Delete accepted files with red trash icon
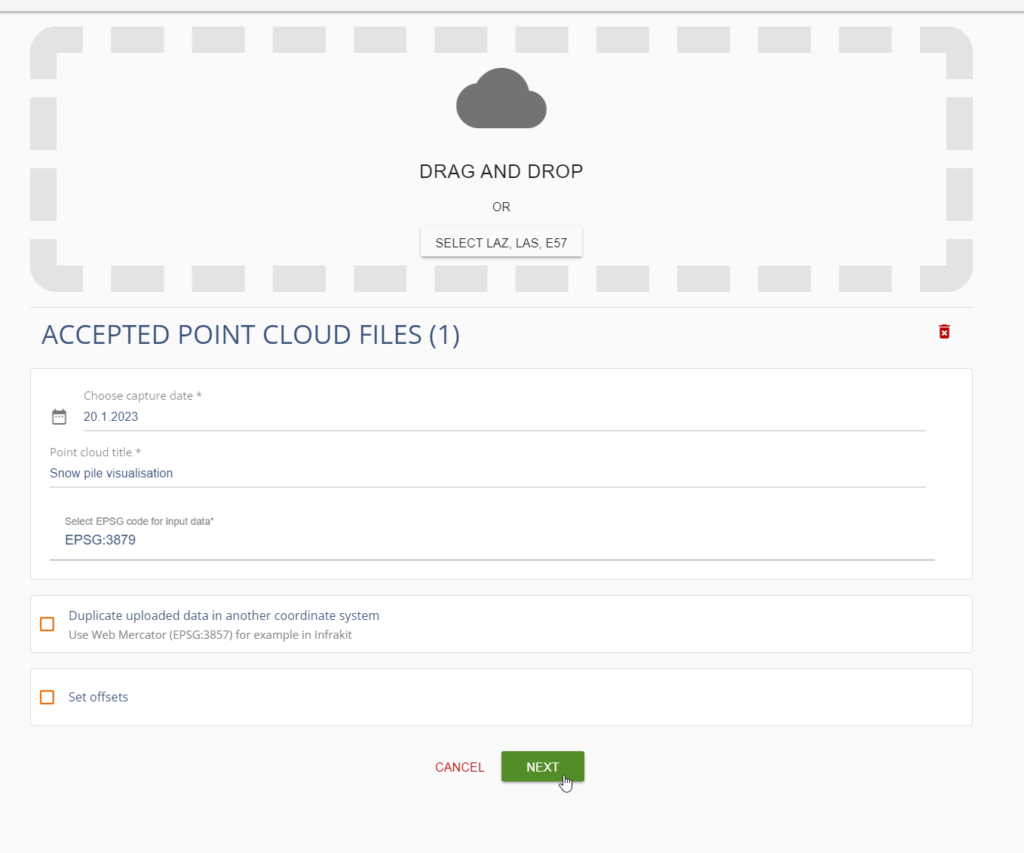The image size is (1024, 853). (944, 332)
